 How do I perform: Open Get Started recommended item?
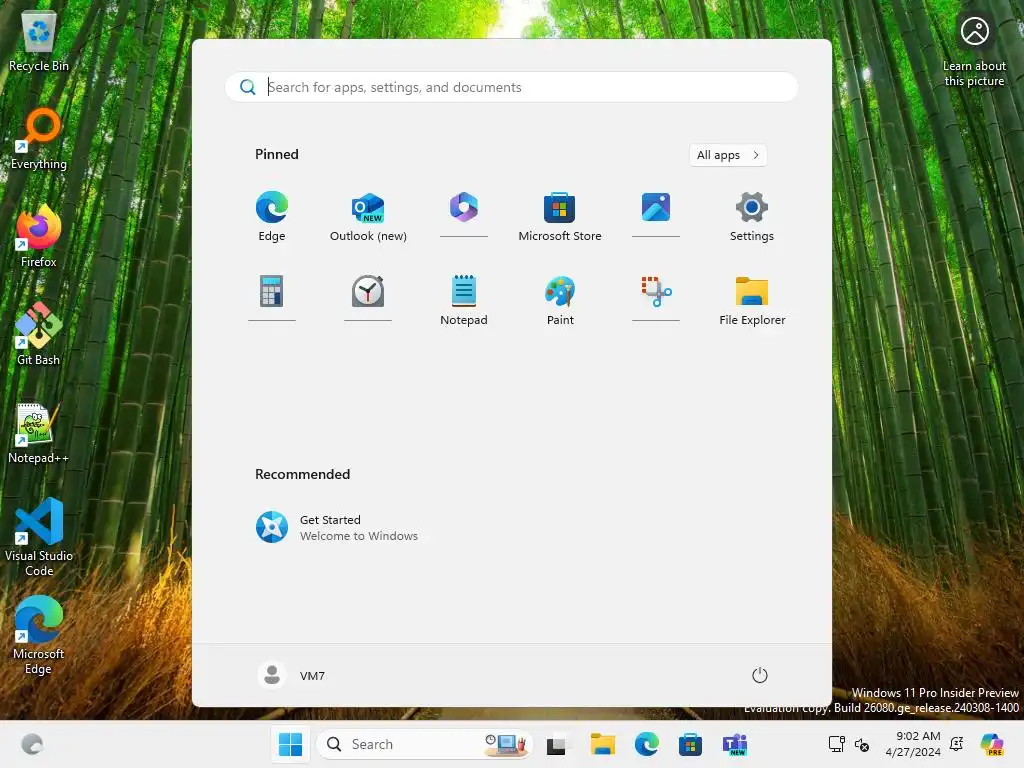[337, 527]
